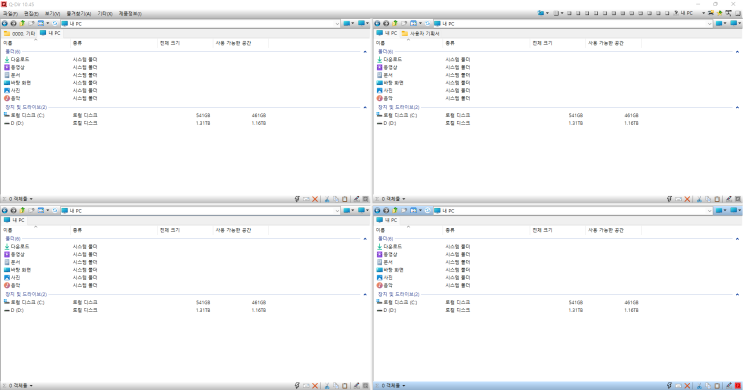Refresh the bottom-right pane

[428, 210]
